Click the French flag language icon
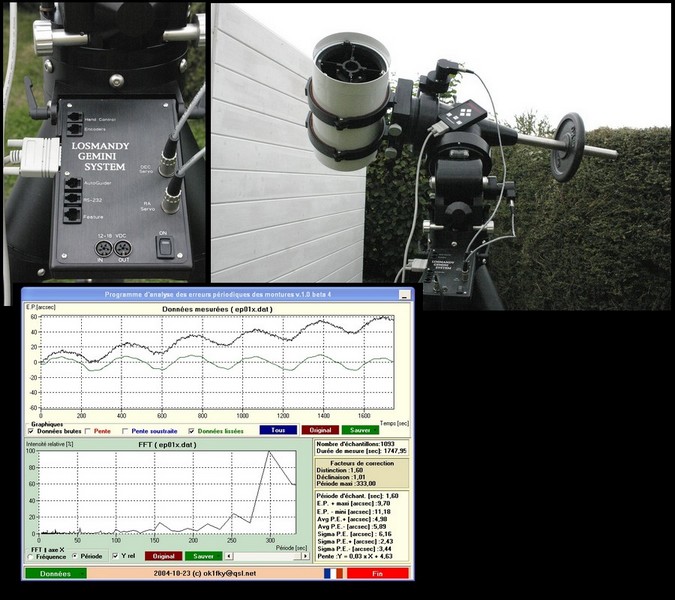The width and height of the screenshot is (675, 600). [333, 573]
